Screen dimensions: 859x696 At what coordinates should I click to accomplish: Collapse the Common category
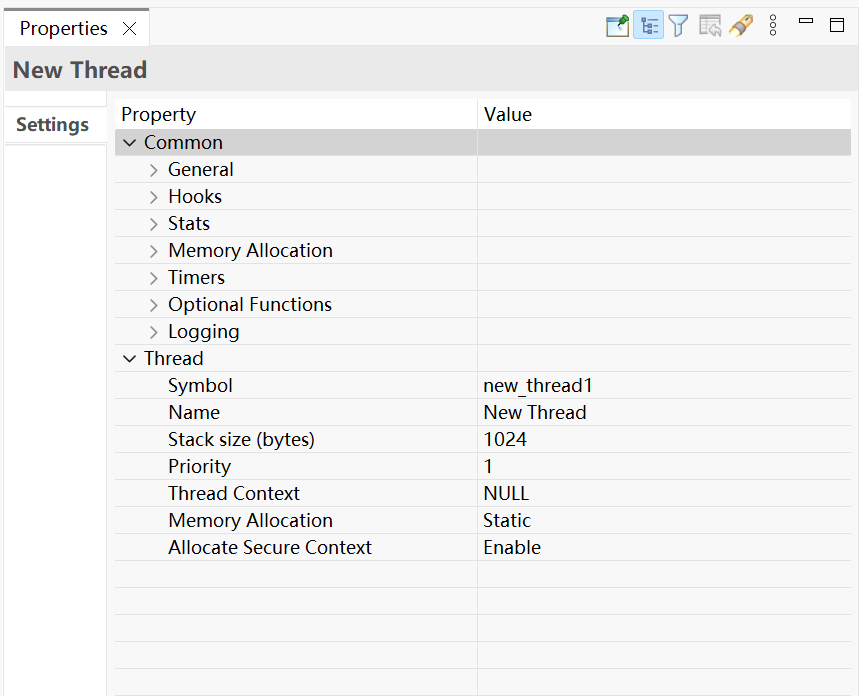tap(129, 143)
